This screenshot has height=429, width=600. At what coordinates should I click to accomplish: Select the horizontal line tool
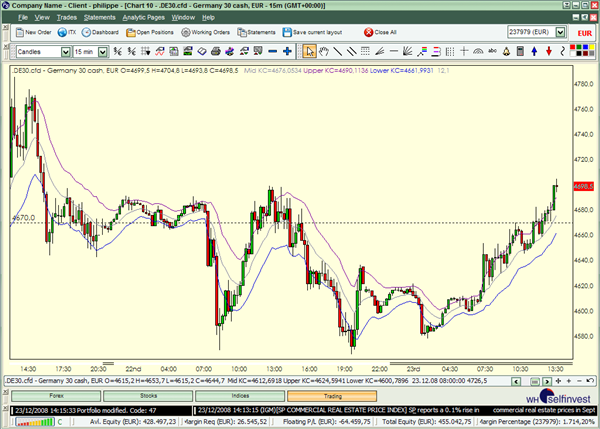pyautogui.click(x=393, y=51)
